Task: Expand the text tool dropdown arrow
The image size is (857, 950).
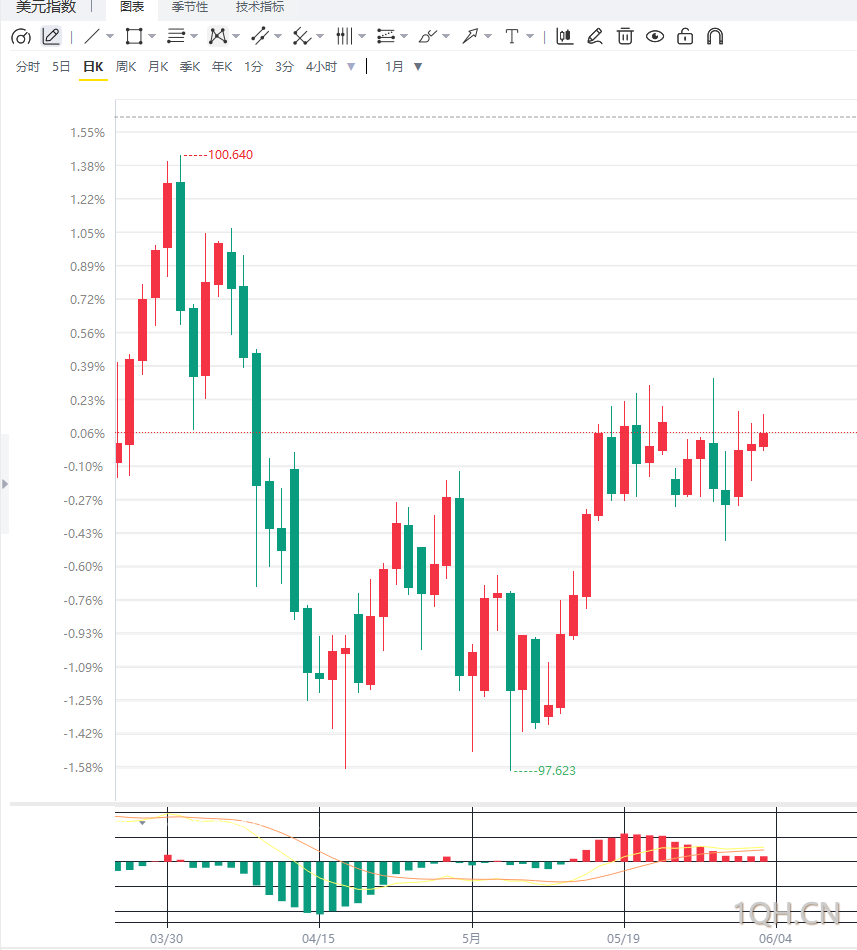Action: coord(530,36)
